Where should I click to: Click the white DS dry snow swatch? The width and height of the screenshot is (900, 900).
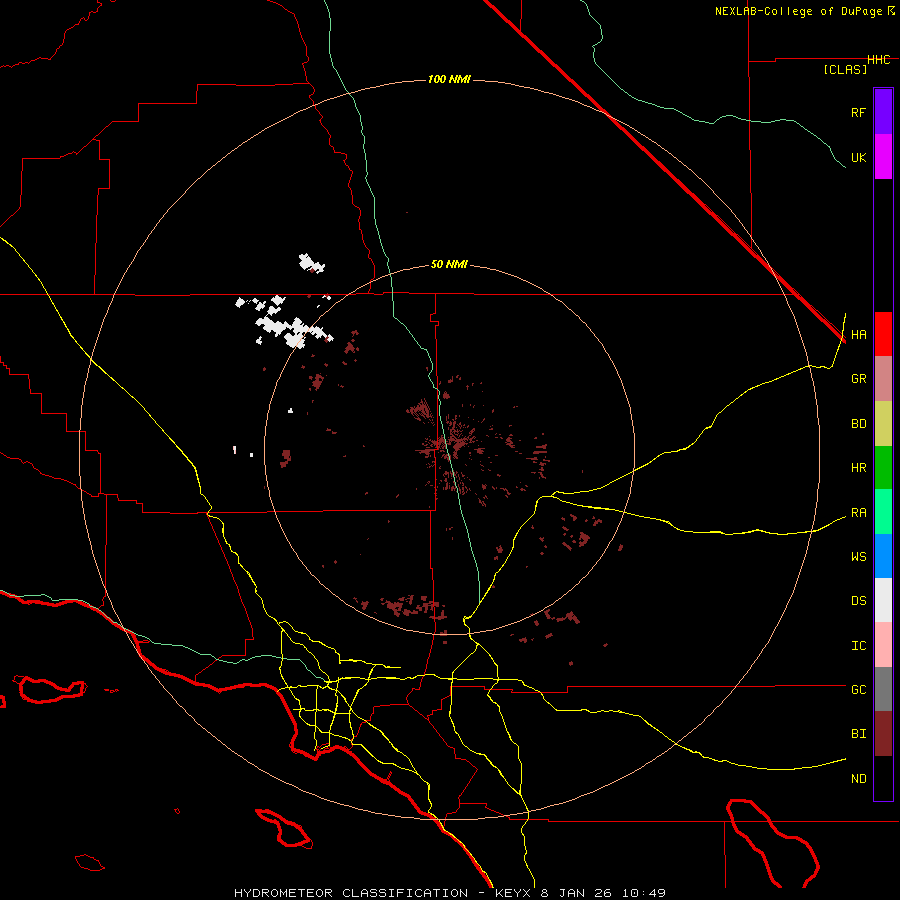(x=883, y=600)
